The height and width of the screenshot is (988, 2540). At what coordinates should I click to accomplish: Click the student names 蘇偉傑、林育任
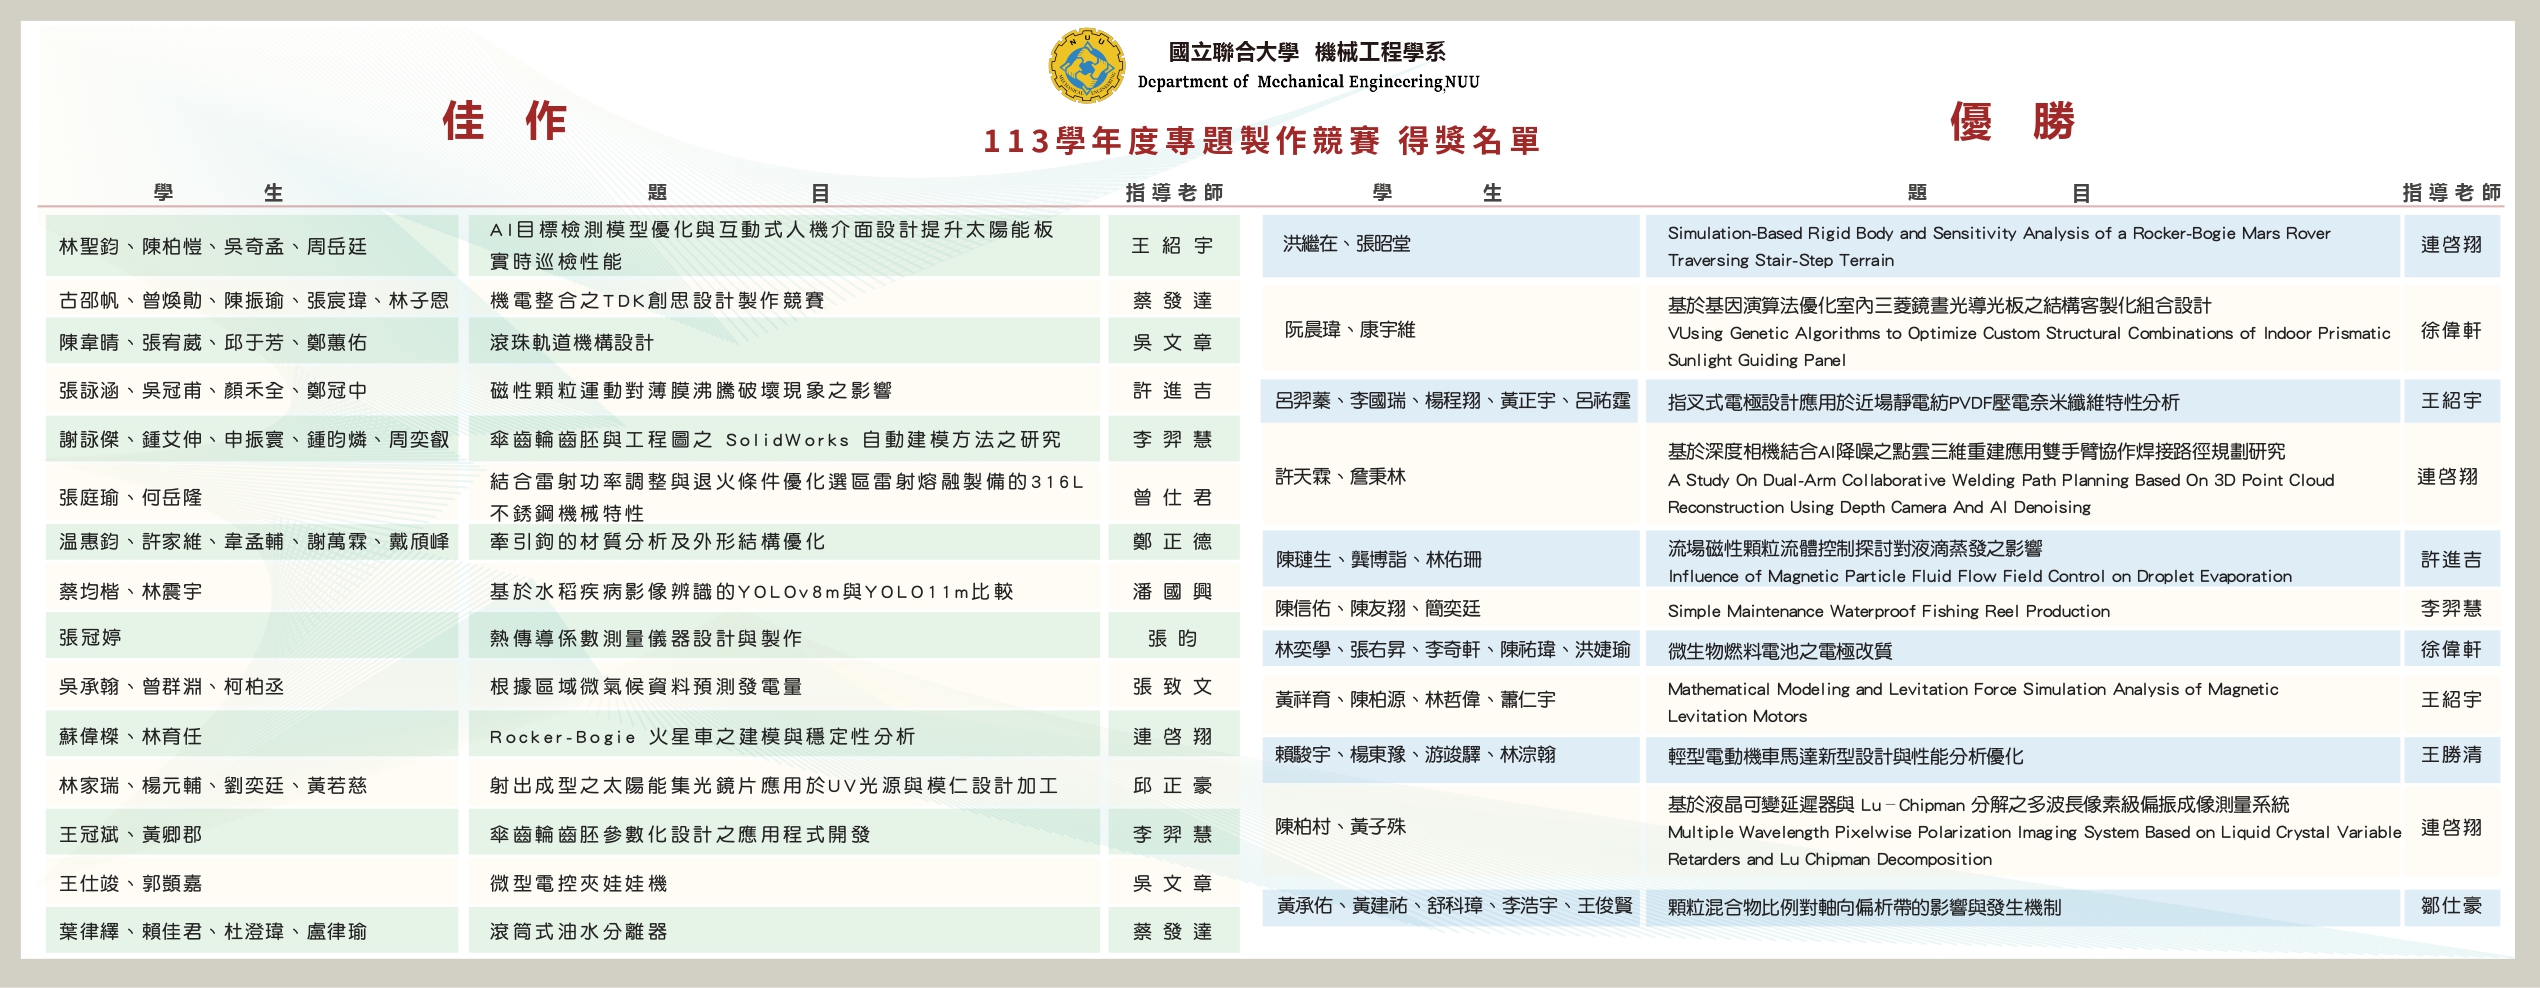tap(131, 736)
